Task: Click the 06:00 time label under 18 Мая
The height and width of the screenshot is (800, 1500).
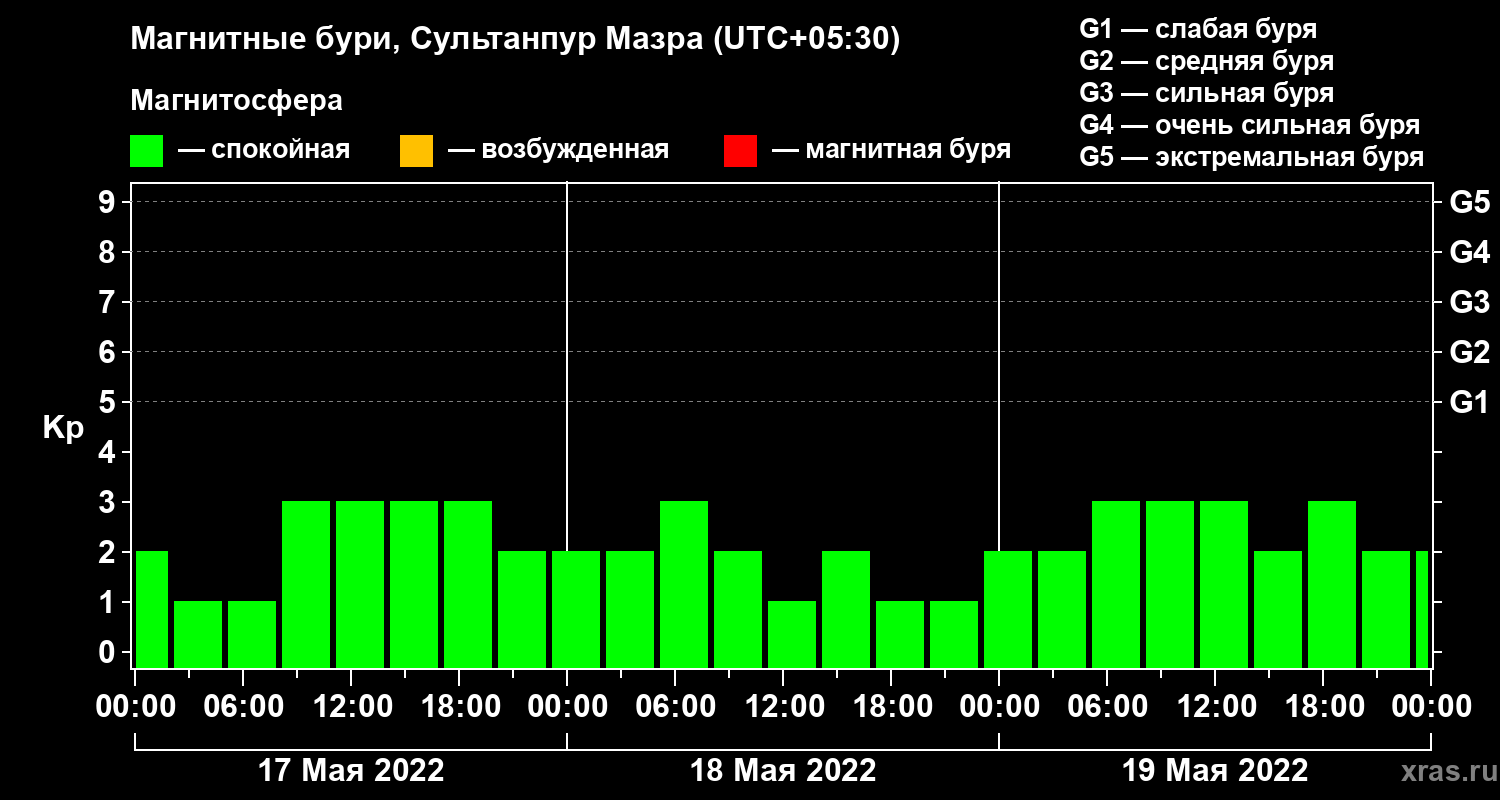Action: (x=675, y=707)
